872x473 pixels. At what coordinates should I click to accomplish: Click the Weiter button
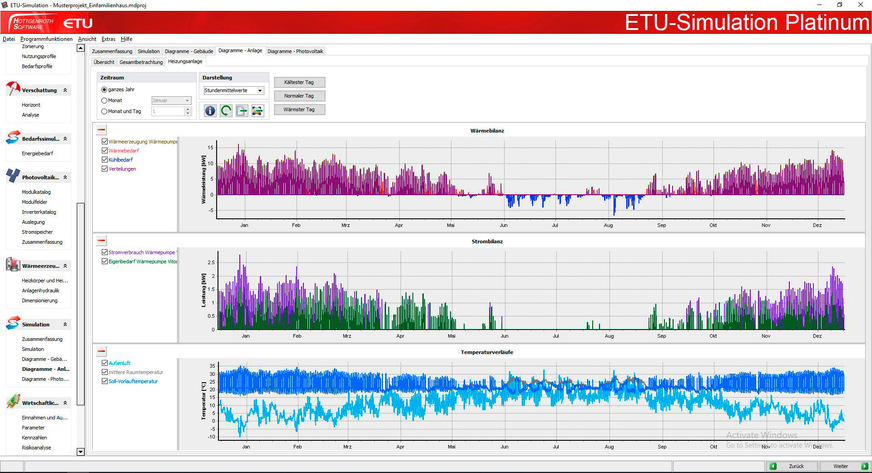click(x=840, y=466)
